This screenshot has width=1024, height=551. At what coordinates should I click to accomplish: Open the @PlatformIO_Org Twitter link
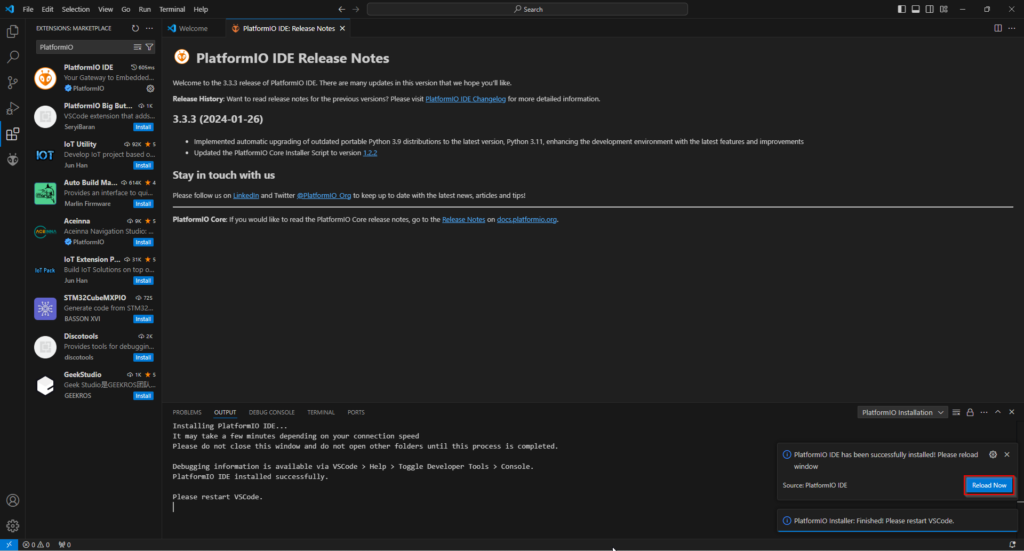(324, 195)
